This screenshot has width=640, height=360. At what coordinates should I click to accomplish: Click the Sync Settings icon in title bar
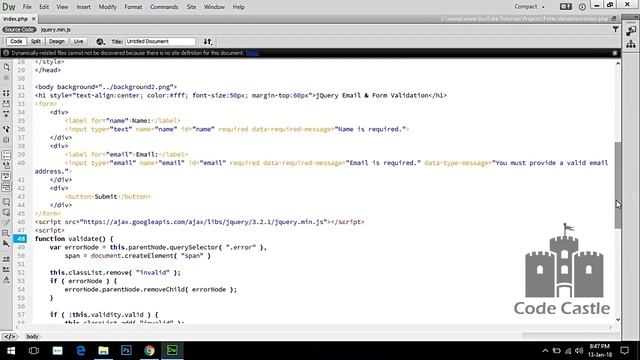pyautogui.click(x=565, y=7)
